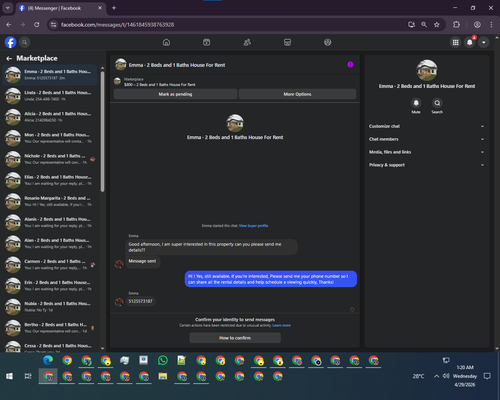Open the account dropdown arrow
This screenshot has width=500, height=400.
[x=484, y=42]
